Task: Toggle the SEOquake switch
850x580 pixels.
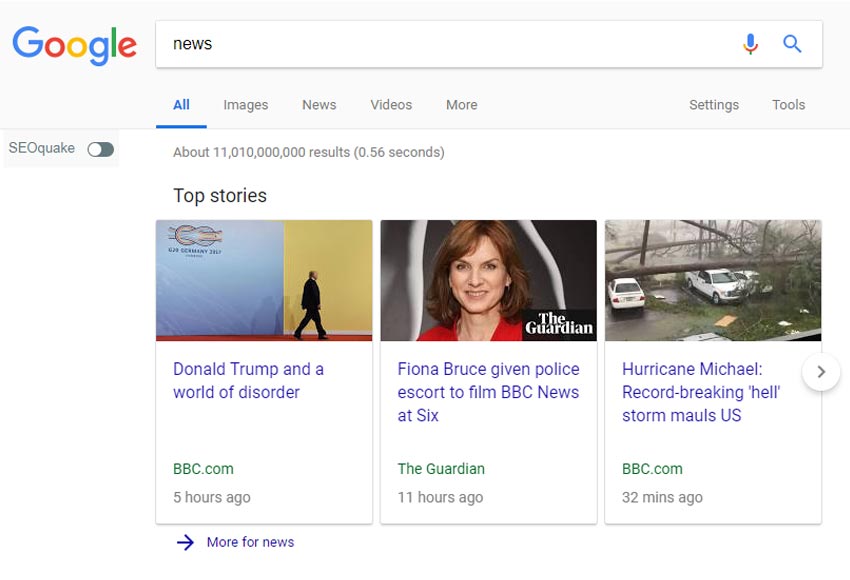Action: coord(101,149)
